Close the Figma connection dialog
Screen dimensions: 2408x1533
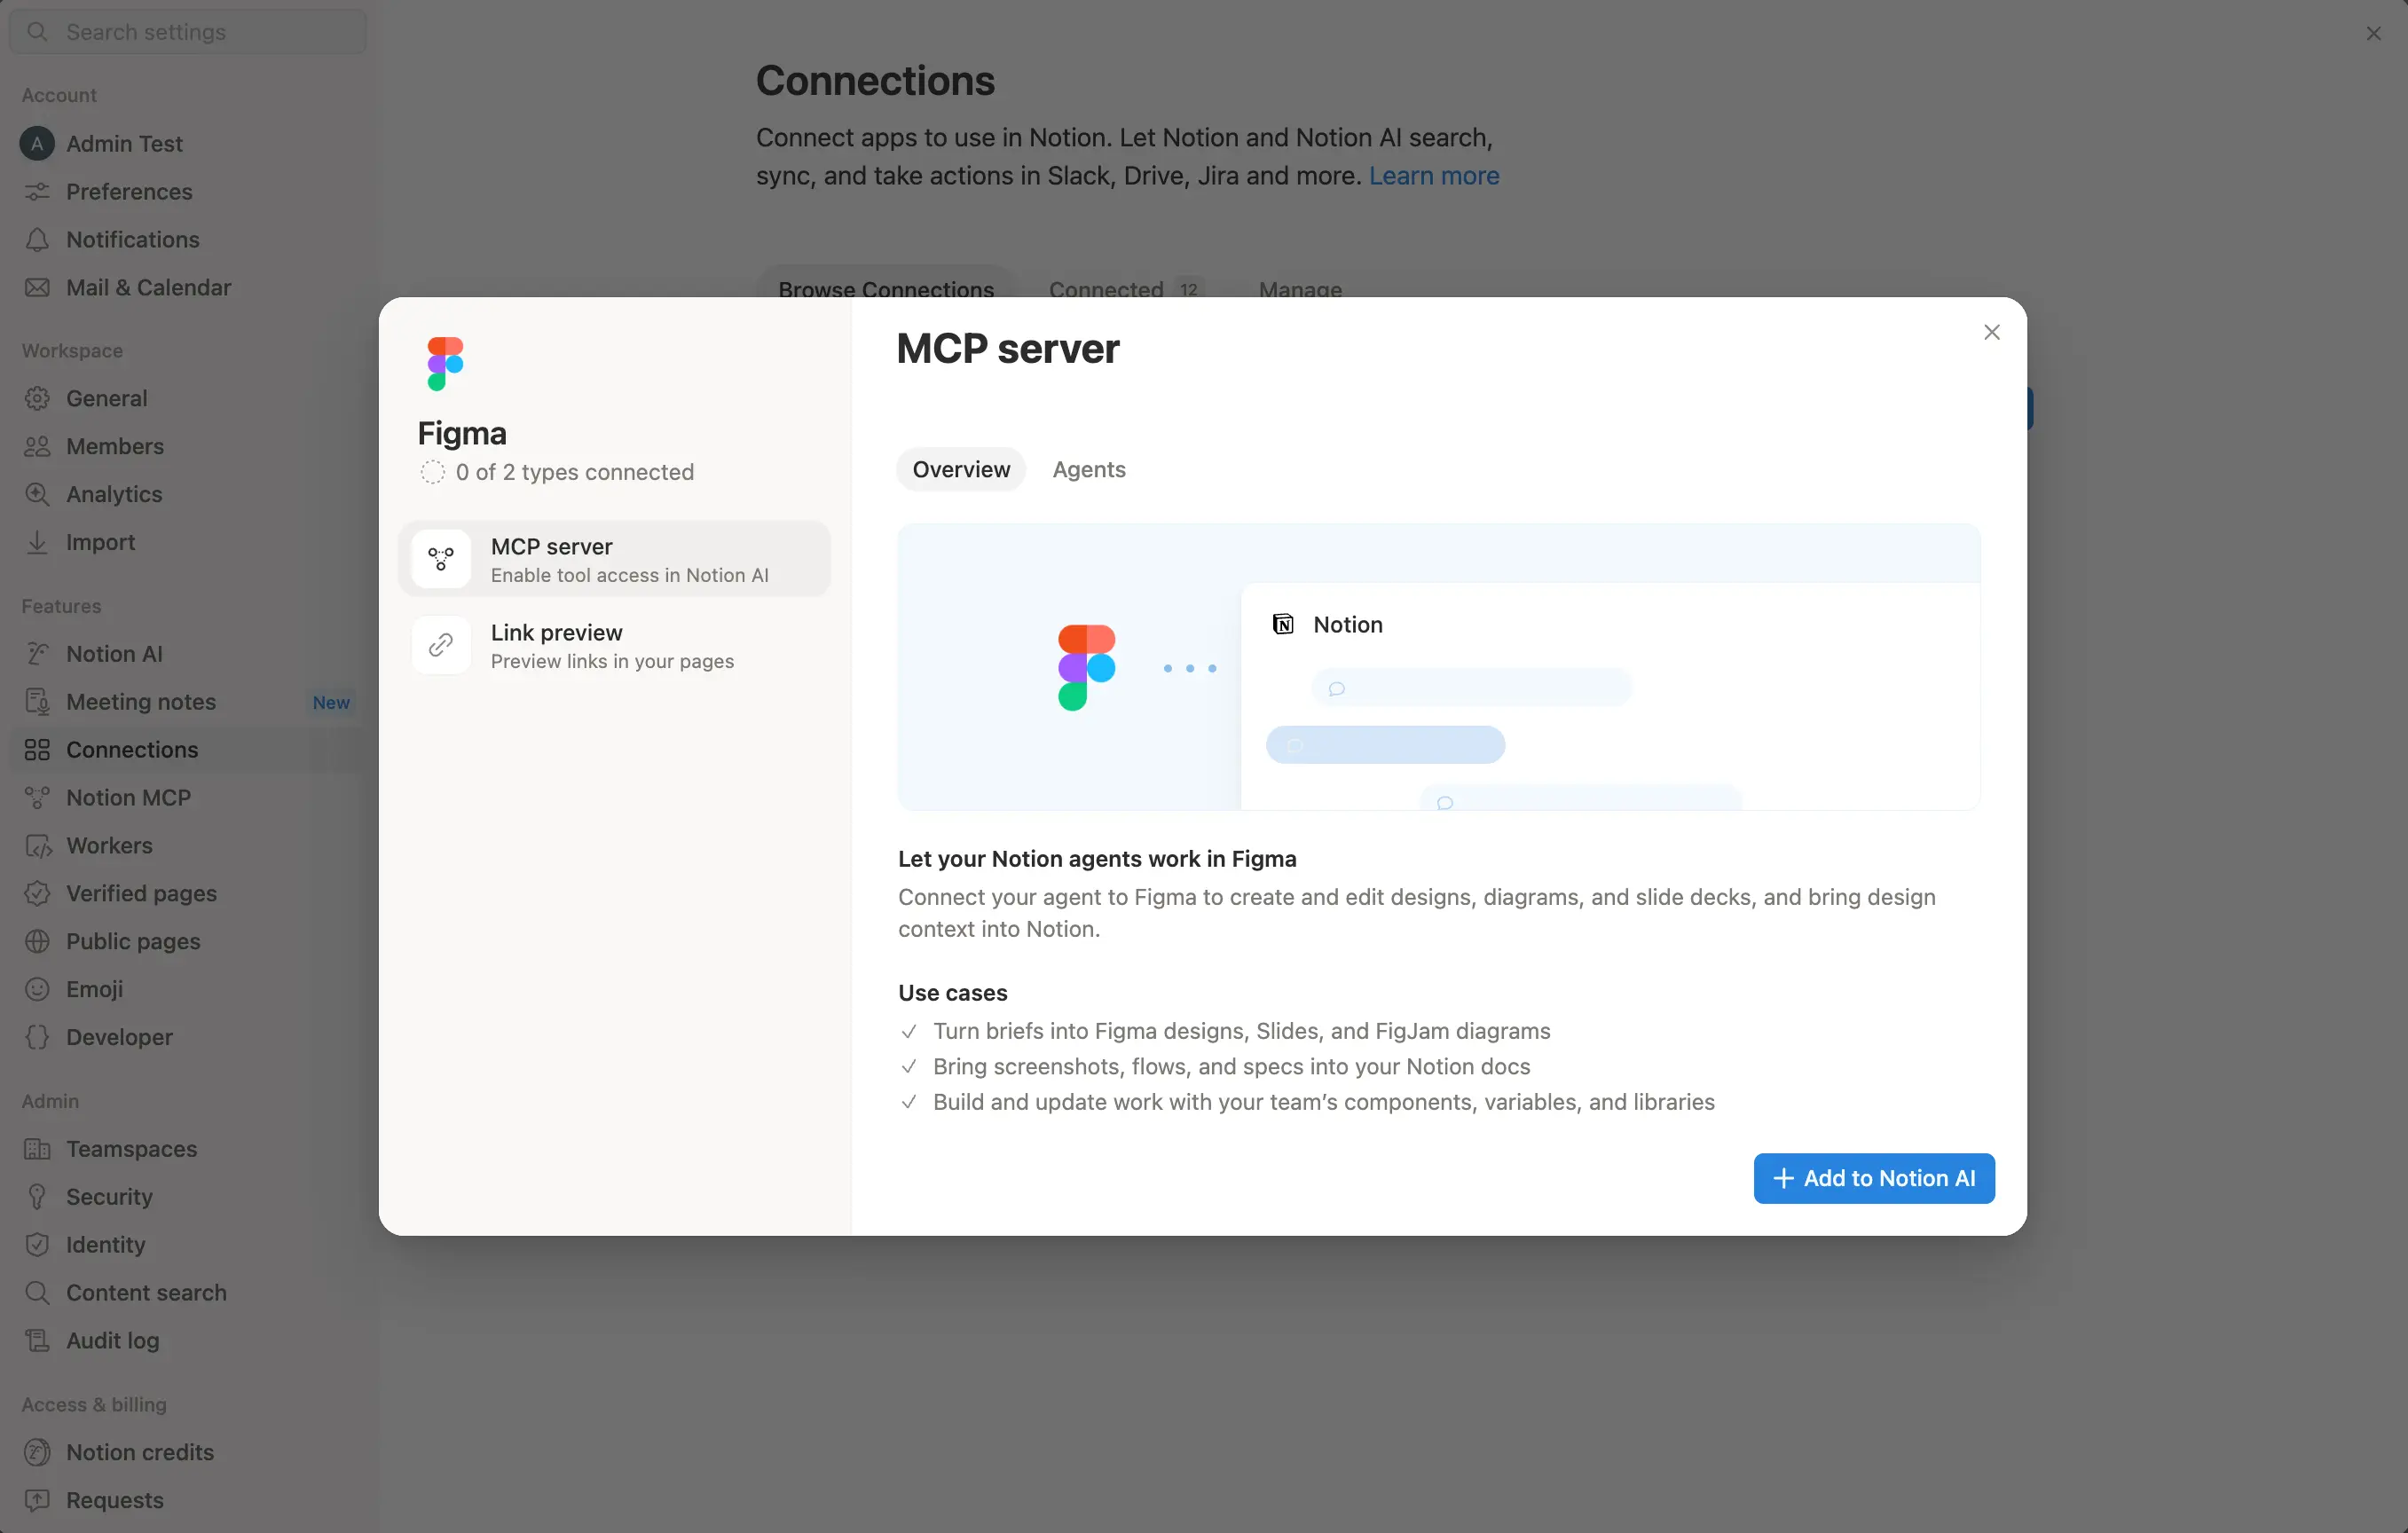1991,332
